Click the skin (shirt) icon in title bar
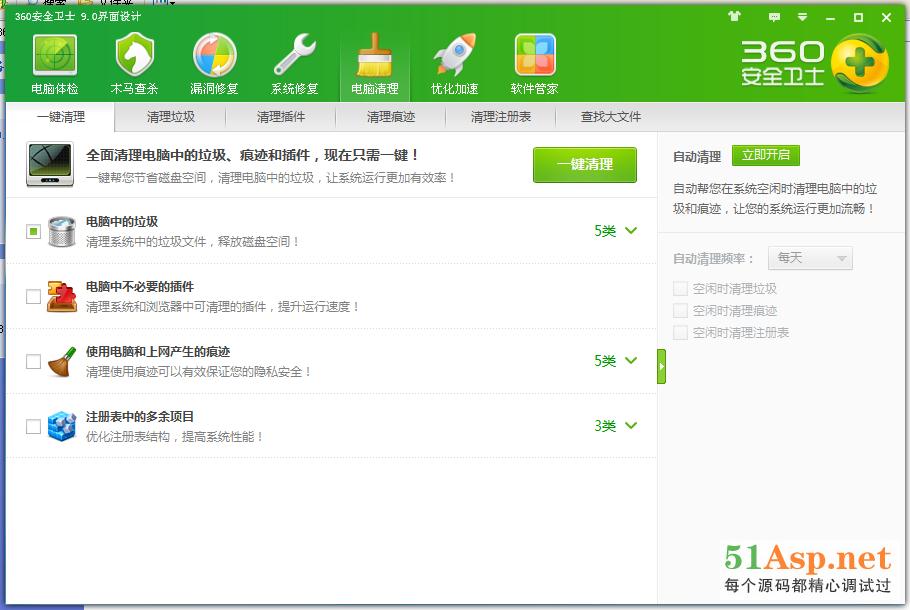The height and width of the screenshot is (610, 910). click(734, 16)
